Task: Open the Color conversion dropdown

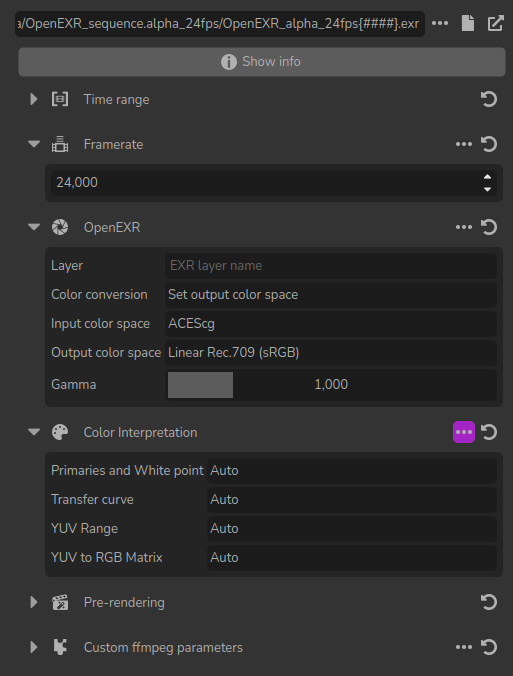Action: pos(331,295)
